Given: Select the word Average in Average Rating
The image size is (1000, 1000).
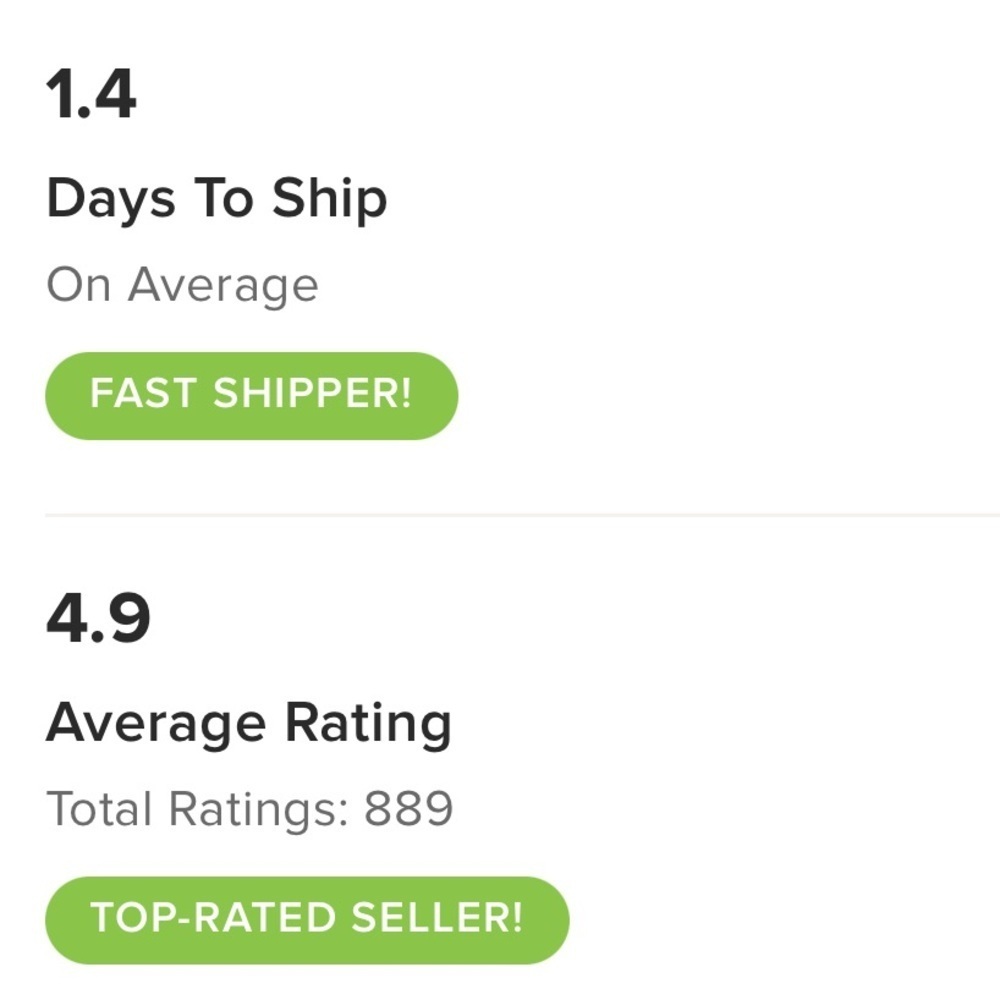Looking at the screenshot, I should pos(157,722).
